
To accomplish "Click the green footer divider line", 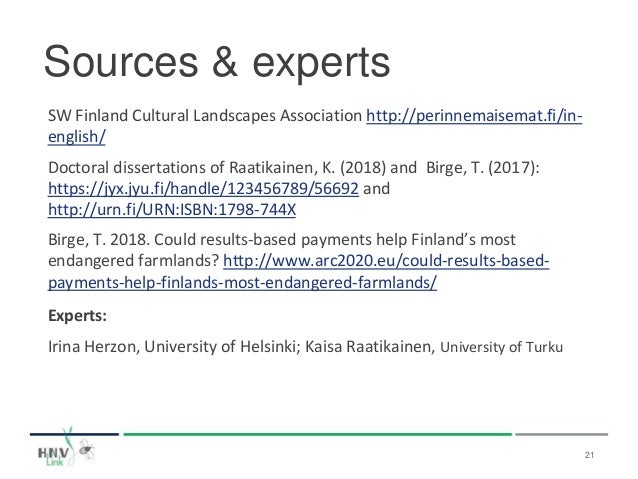I will coord(320,435).
